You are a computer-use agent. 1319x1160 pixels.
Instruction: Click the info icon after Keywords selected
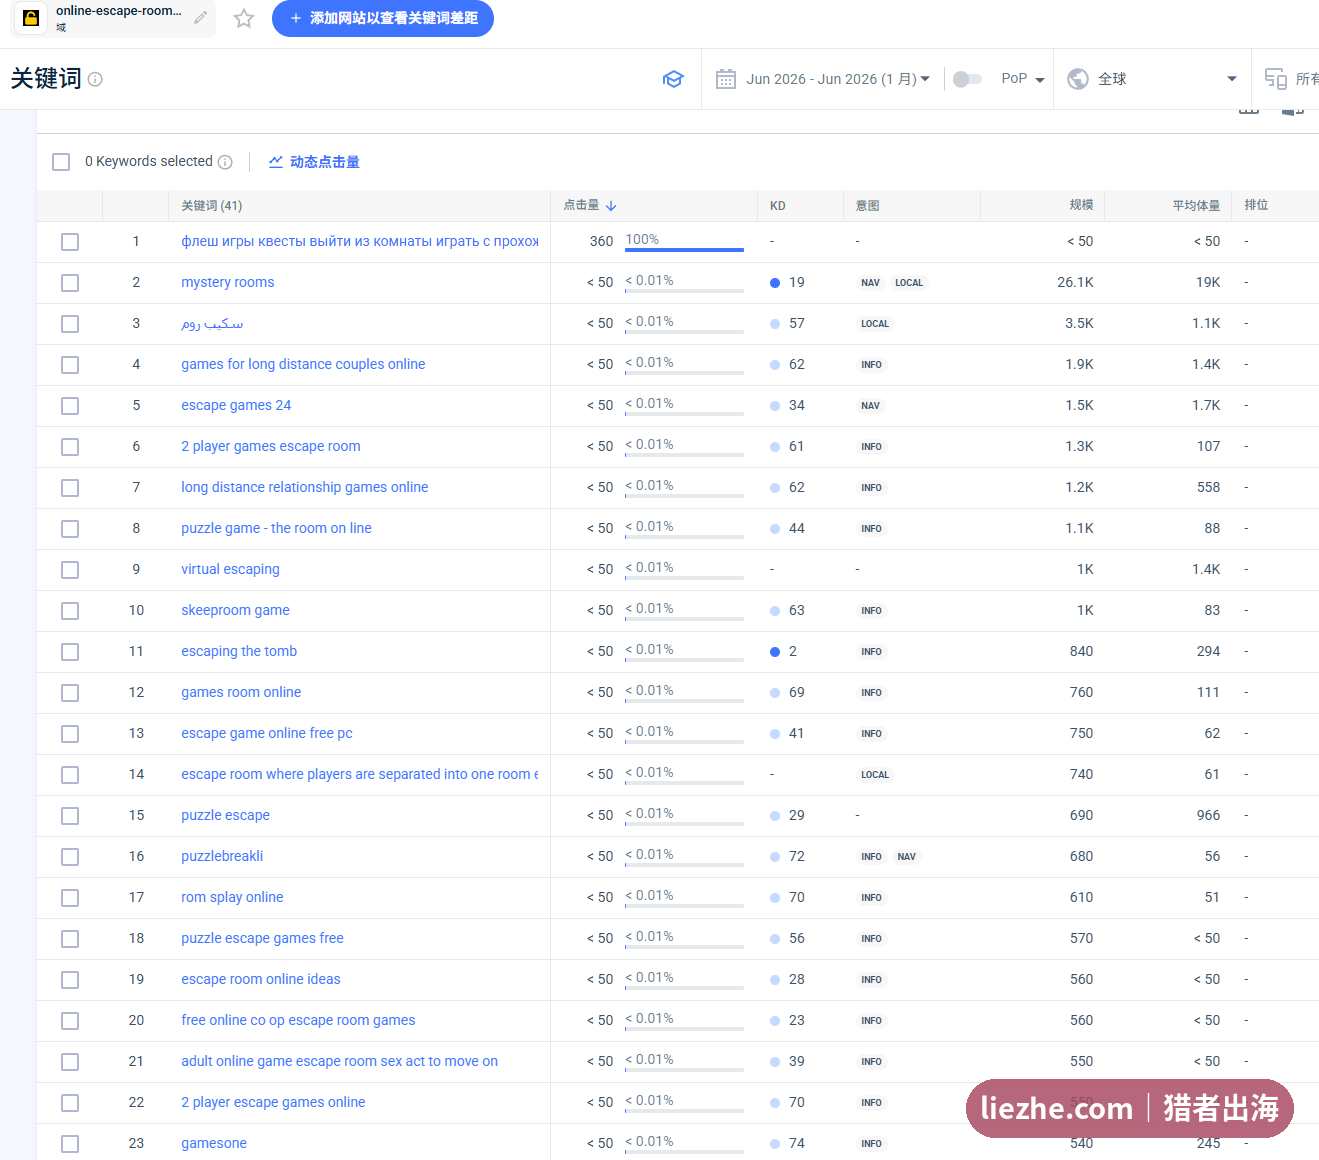(x=225, y=162)
